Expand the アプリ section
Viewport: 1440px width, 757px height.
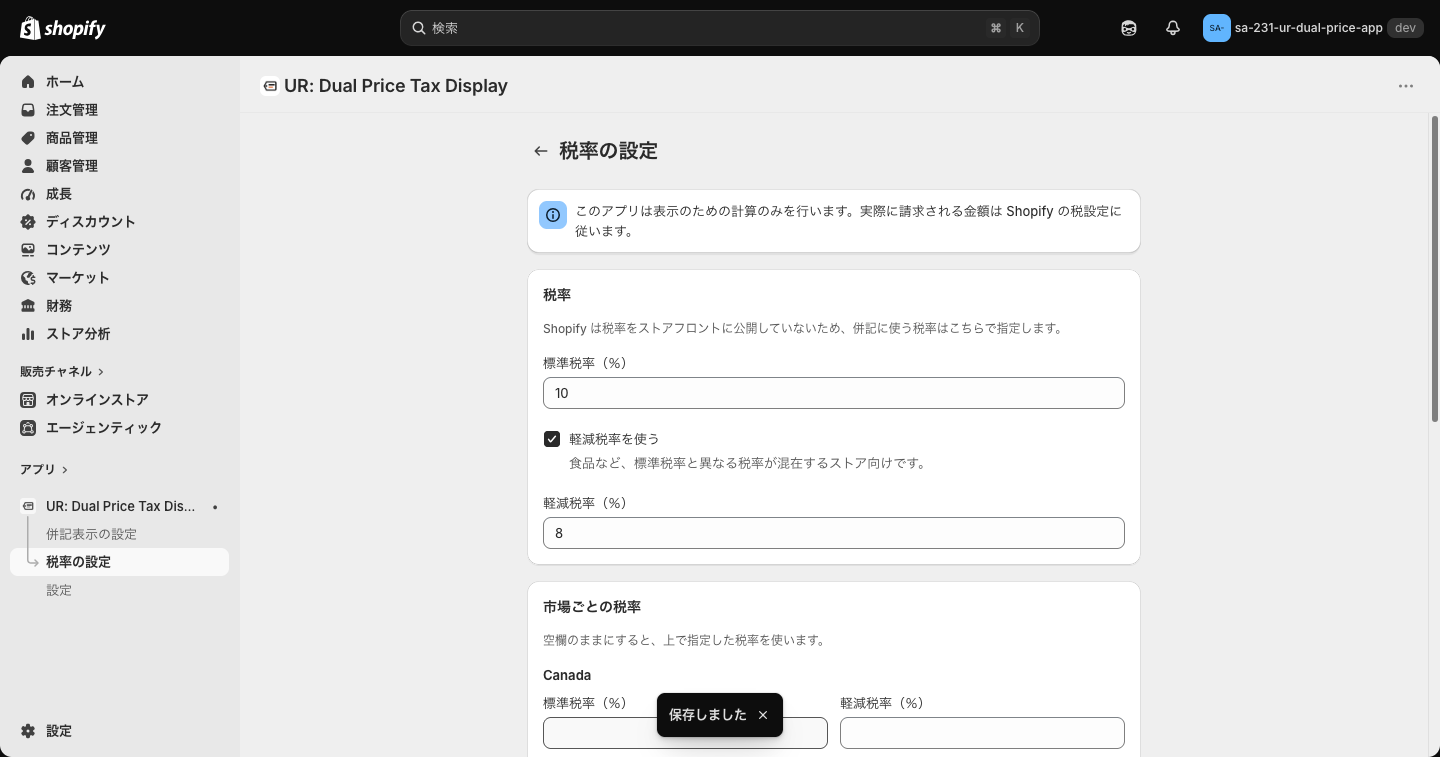point(44,470)
